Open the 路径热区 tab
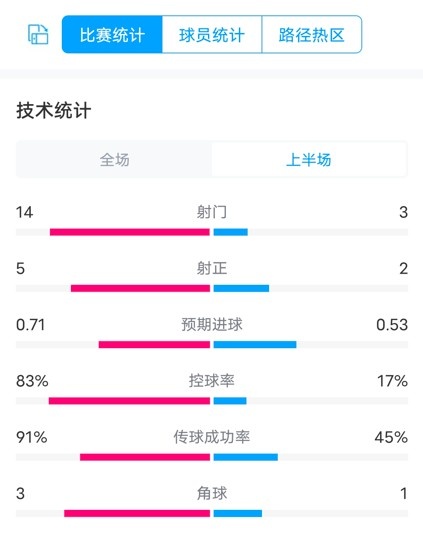423x539 pixels. 312,34
